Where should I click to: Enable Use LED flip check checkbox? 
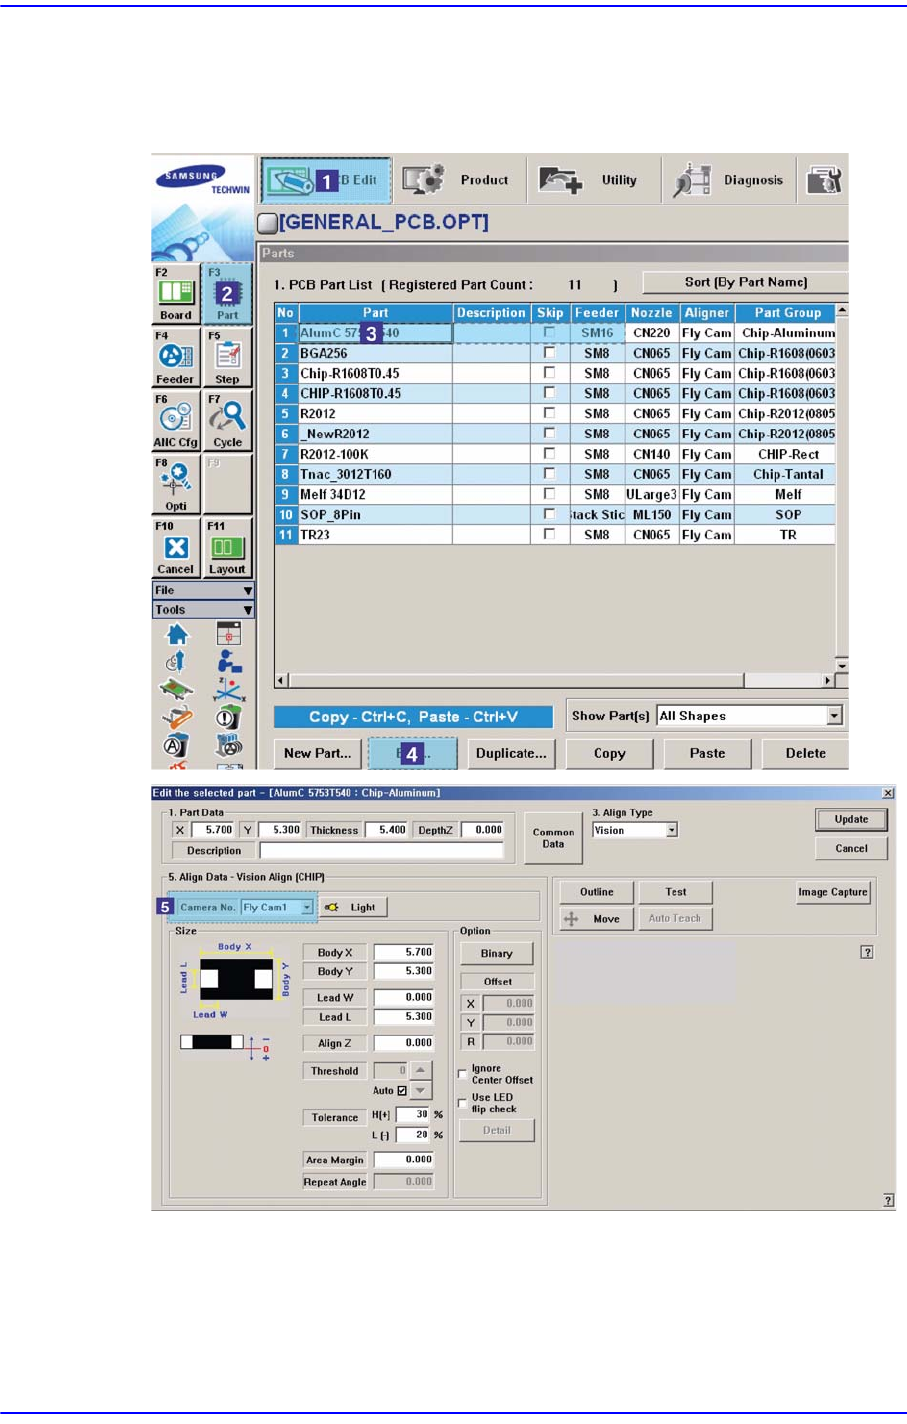(x=463, y=1103)
